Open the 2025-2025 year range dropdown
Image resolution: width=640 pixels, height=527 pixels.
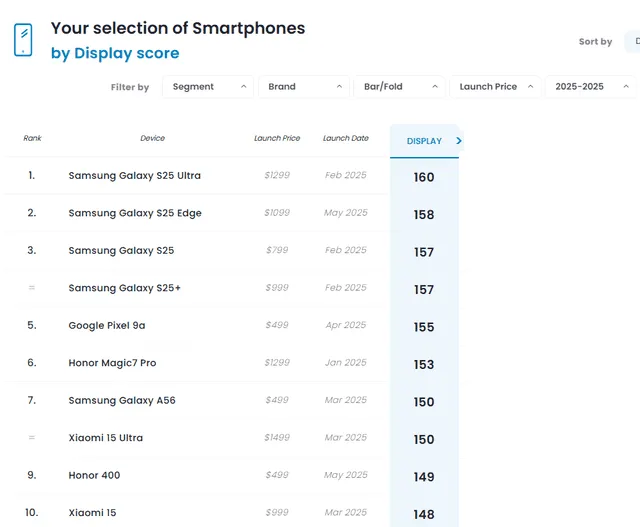(588, 87)
